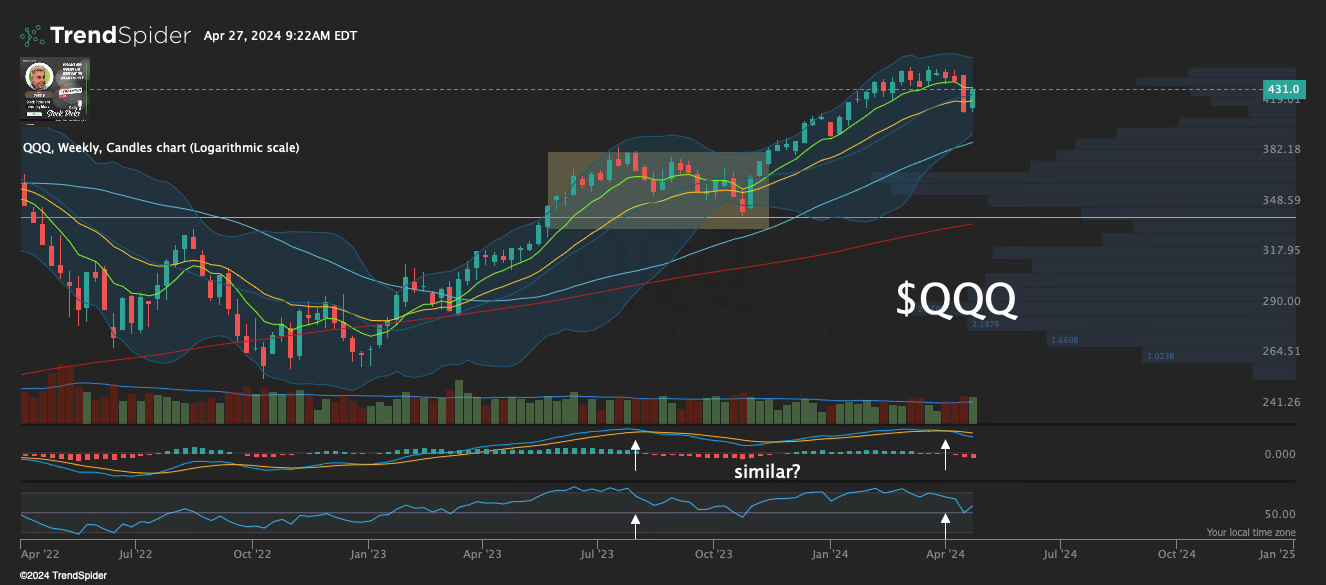The image size is (1326, 585).
Task: Click the Jan '23 time axis label
Action: (x=369, y=552)
